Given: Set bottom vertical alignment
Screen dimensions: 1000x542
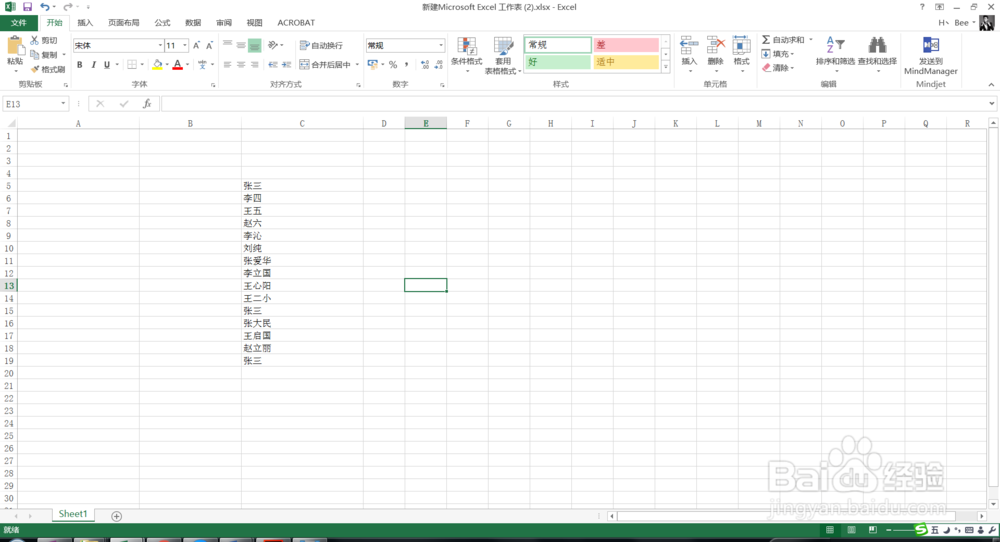Looking at the screenshot, I should click(x=254, y=45).
